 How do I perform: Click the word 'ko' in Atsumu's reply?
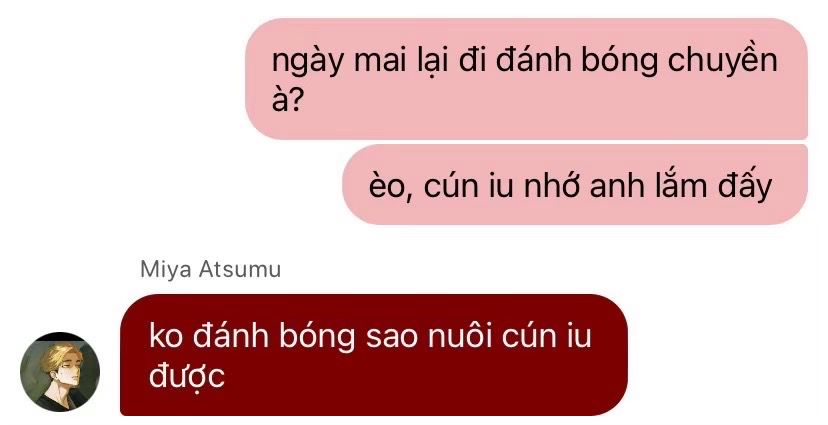coord(165,336)
